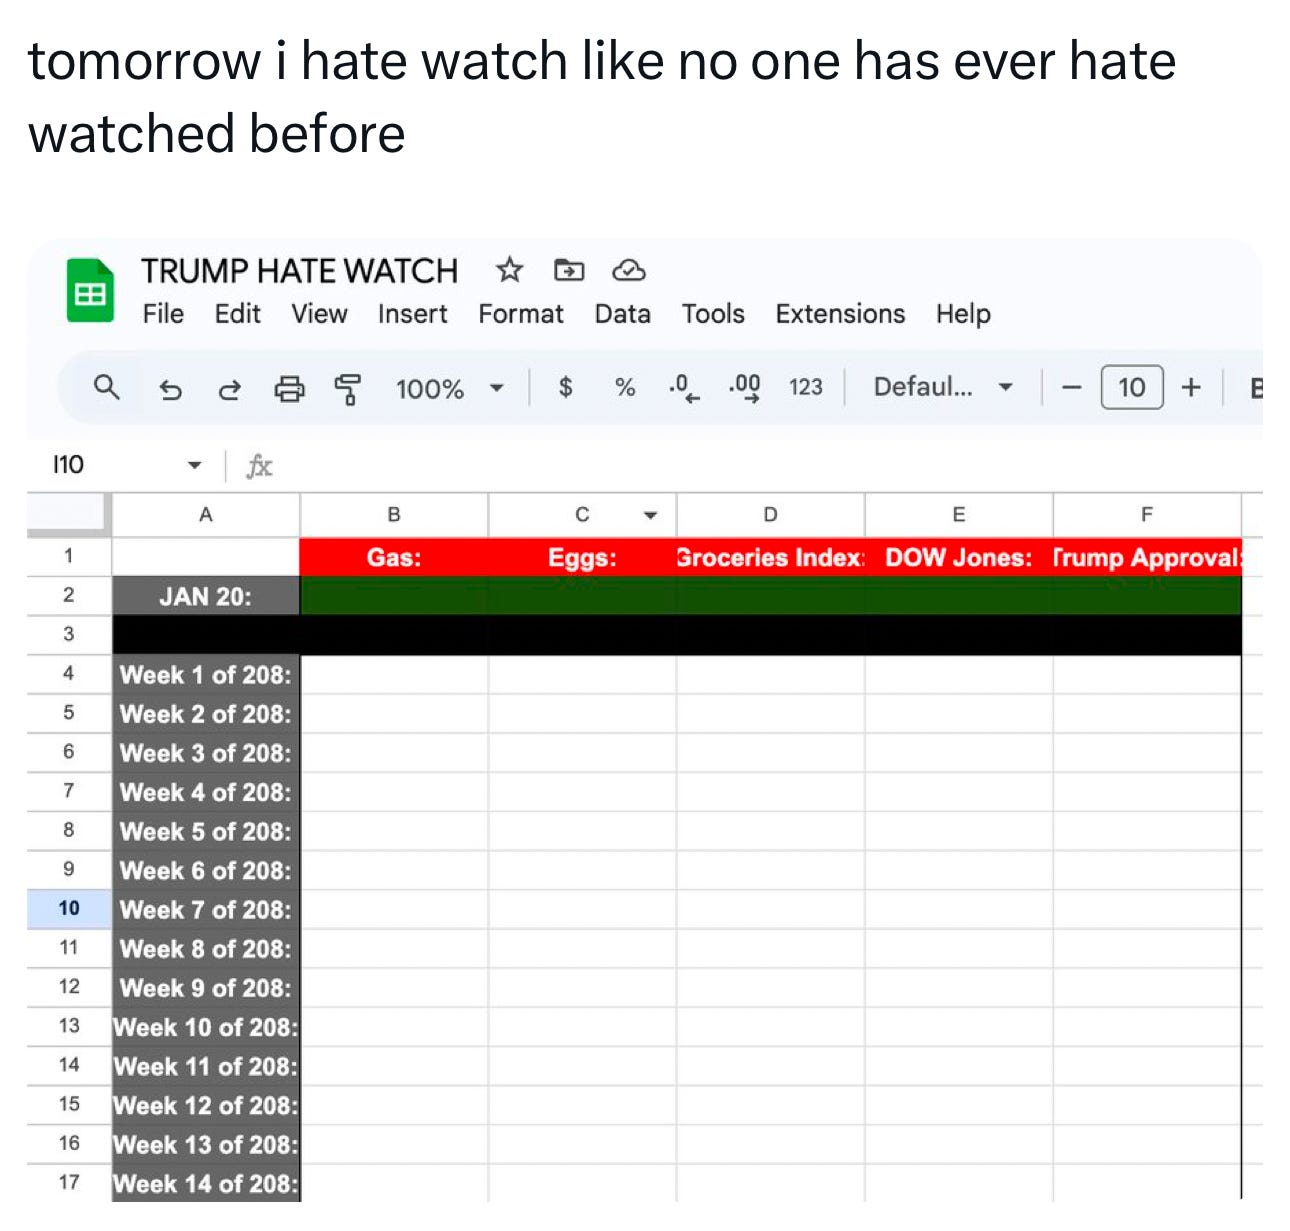Click the move to folder icon
1290x1231 pixels.
click(569, 270)
